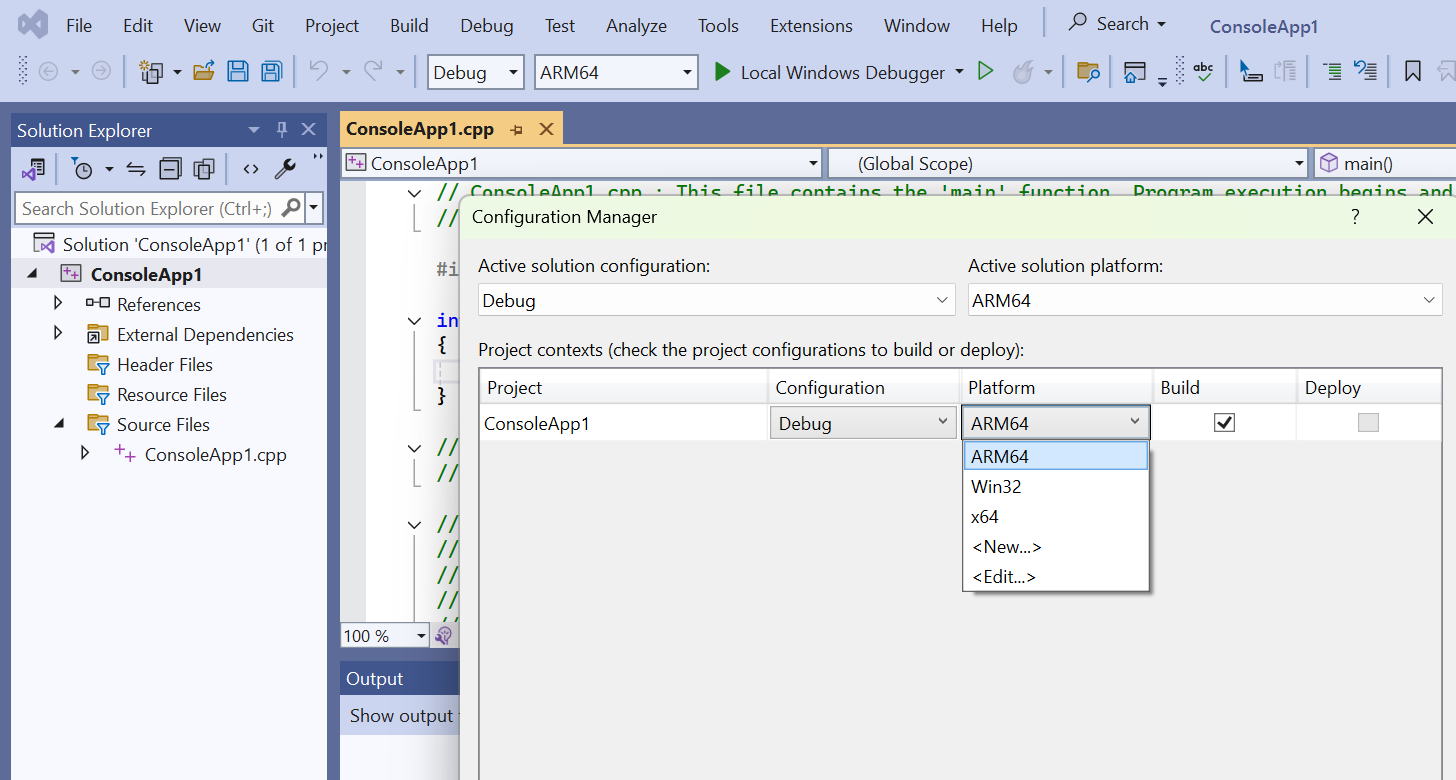Start without debugging (hollow green arrow)
Viewport: 1456px width, 780px height.
[985, 71]
